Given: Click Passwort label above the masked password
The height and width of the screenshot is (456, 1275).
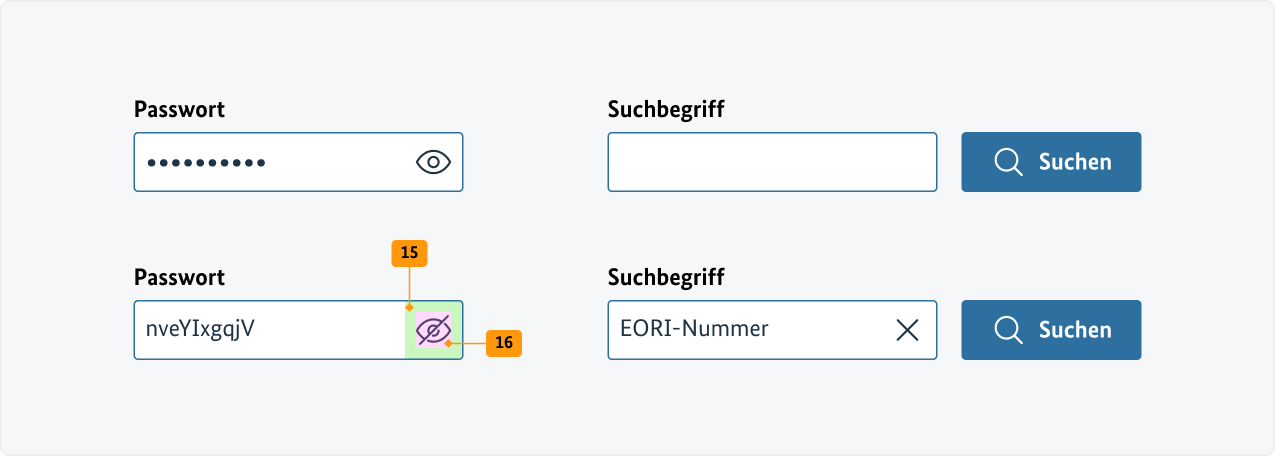Looking at the screenshot, I should click(x=180, y=110).
